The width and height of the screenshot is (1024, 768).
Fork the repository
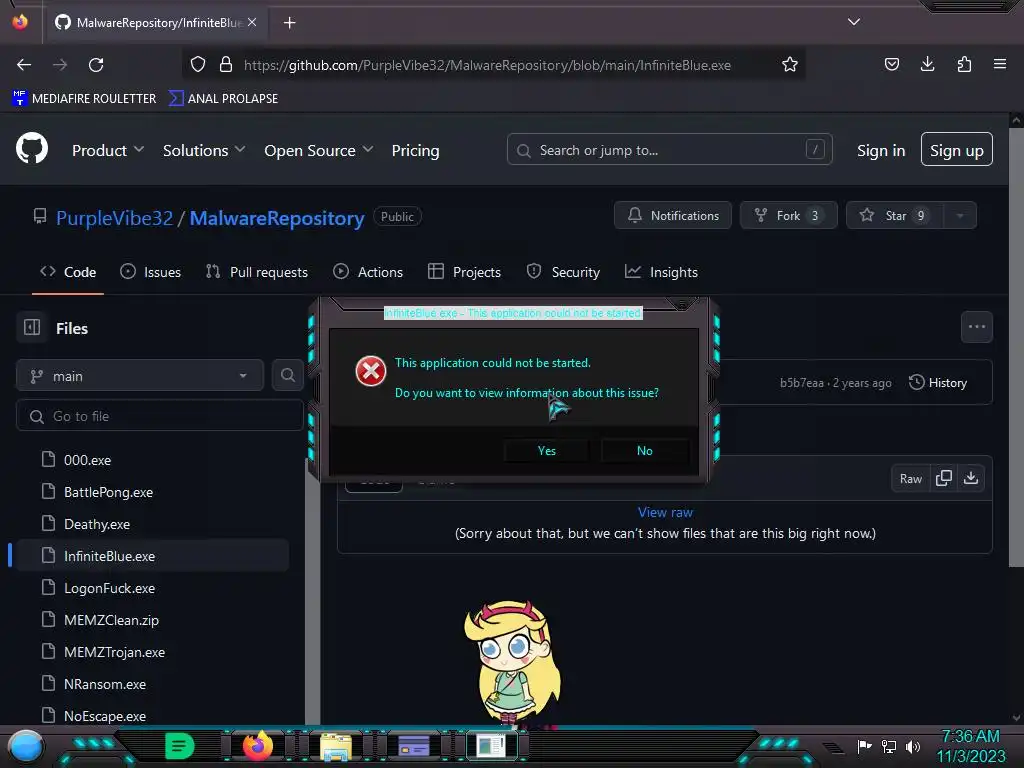click(788, 216)
